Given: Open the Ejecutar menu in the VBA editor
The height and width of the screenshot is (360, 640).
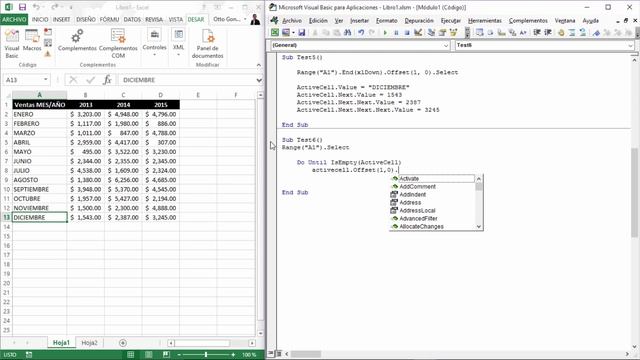Looking at the screenshot, I should [451, 20].
